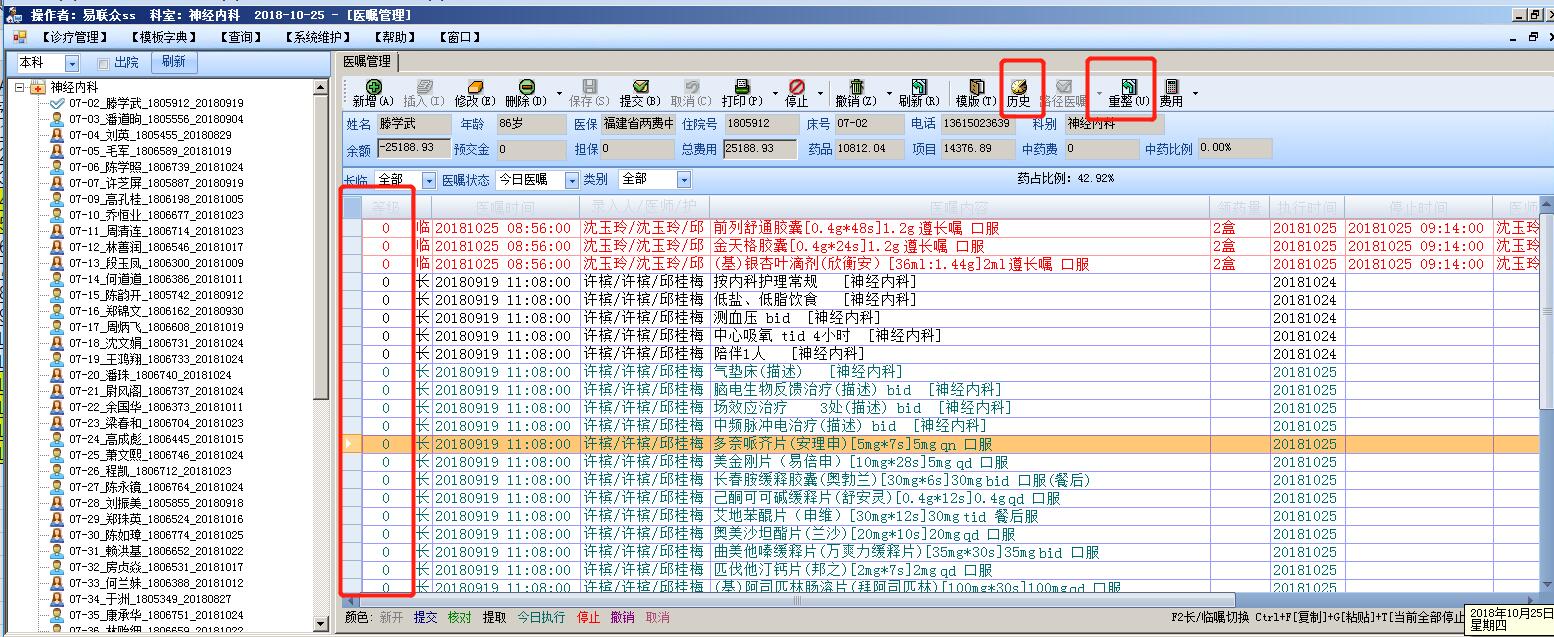Select order row 中心吸氧 tid 4小时
Image resolution: width=1554 pixels, height=637 pixels.
[x=940, y=336]
